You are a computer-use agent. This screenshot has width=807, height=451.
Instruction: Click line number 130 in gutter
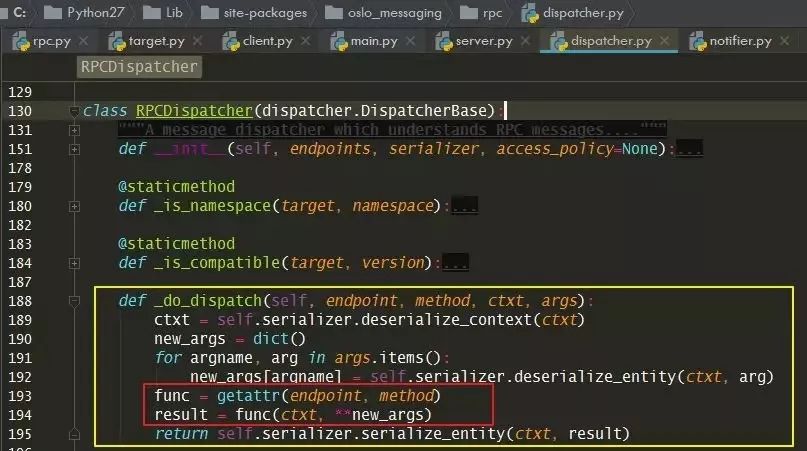coord(20,111)
